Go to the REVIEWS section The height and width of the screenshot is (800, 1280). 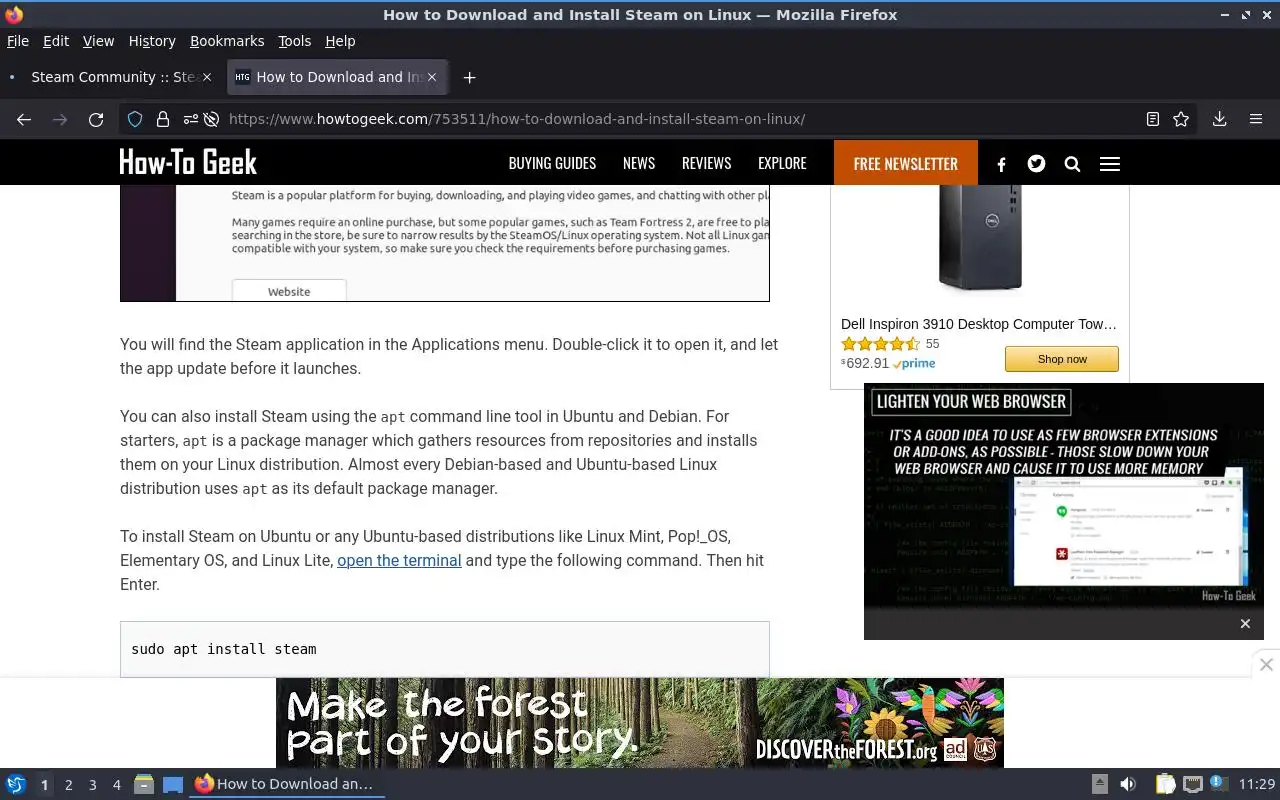point(707,163)
